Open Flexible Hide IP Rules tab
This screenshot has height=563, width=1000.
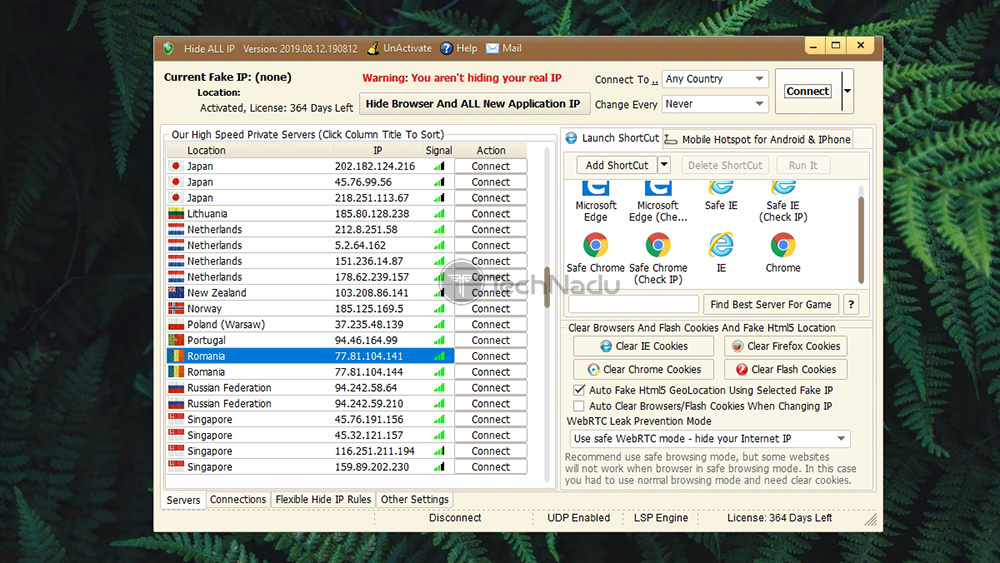323,499
